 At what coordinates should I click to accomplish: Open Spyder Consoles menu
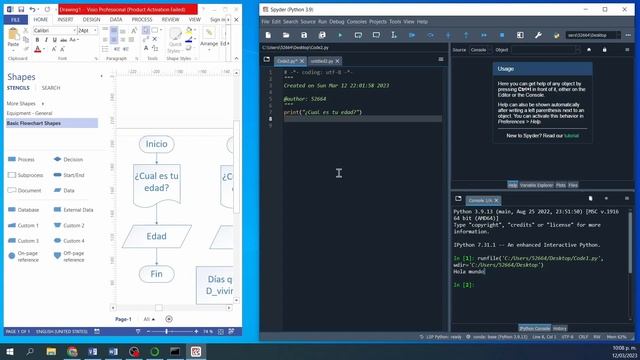pyautogui.click(x=356, y=22)
